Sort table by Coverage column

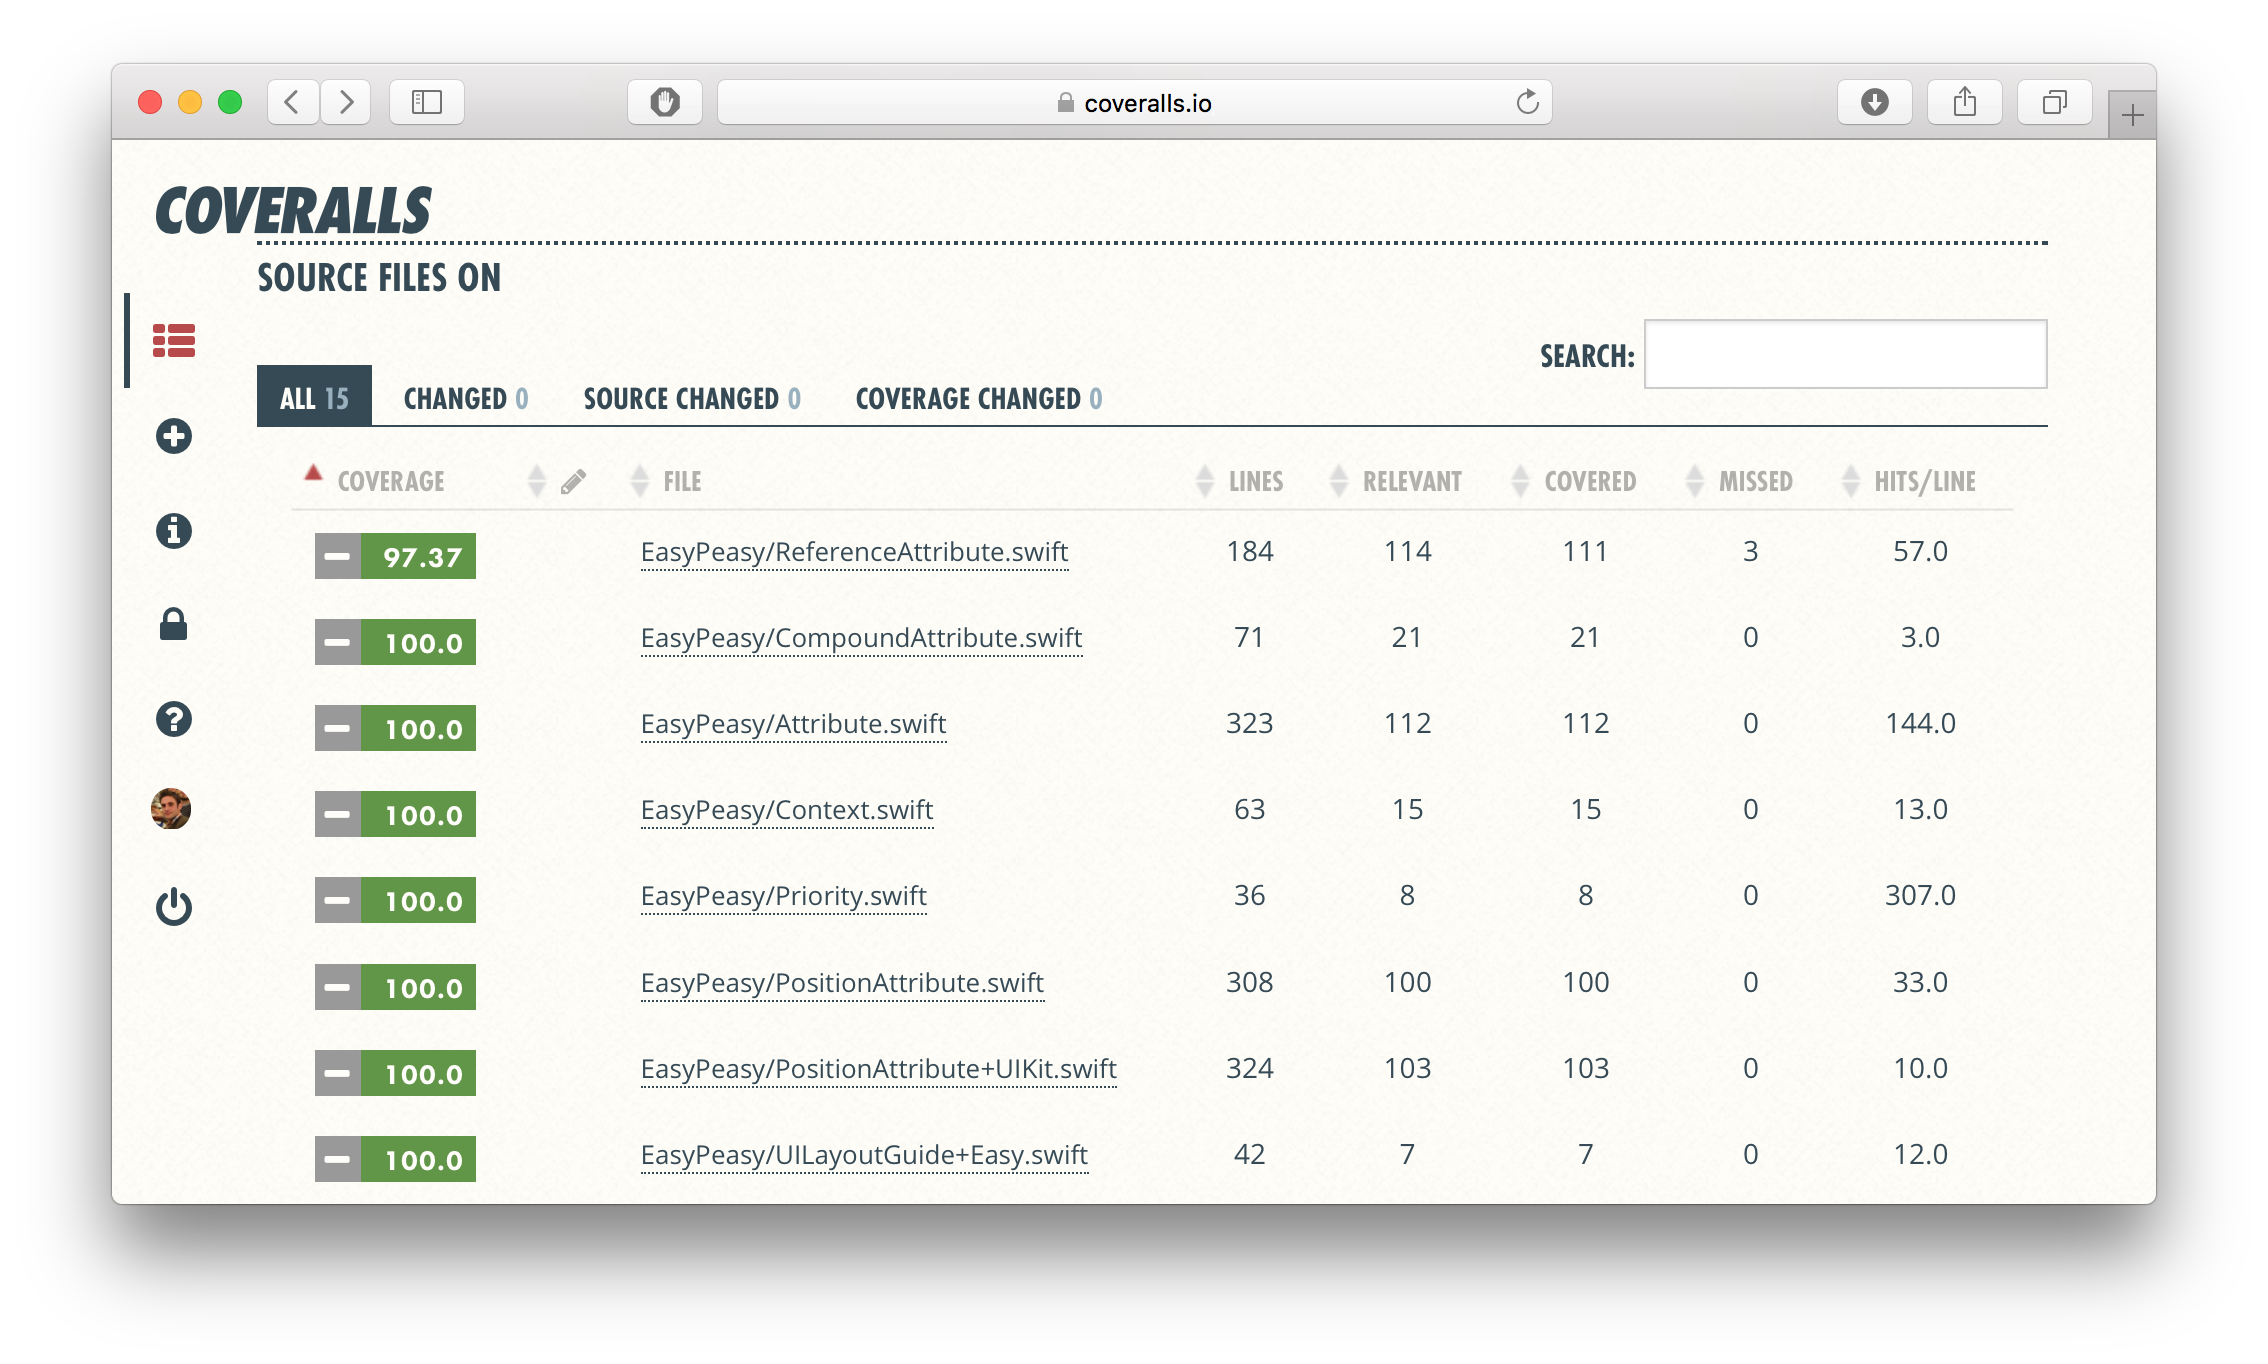[x=391, y=482]
